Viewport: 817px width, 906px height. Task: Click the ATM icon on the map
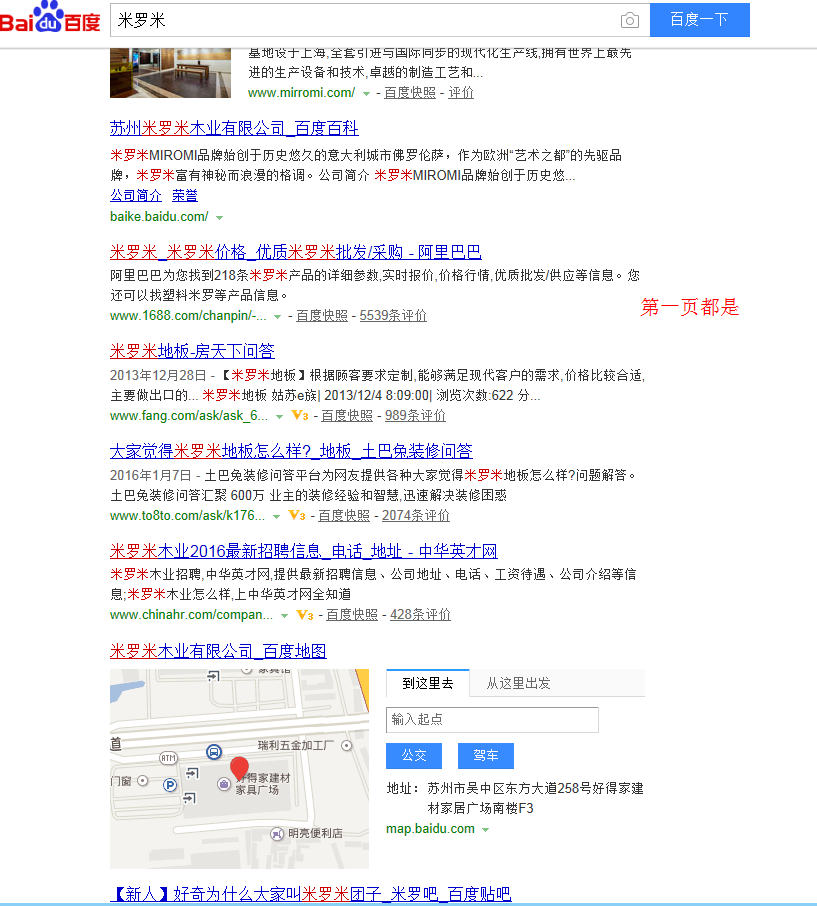pyautogui.click(x=167, y=758)
